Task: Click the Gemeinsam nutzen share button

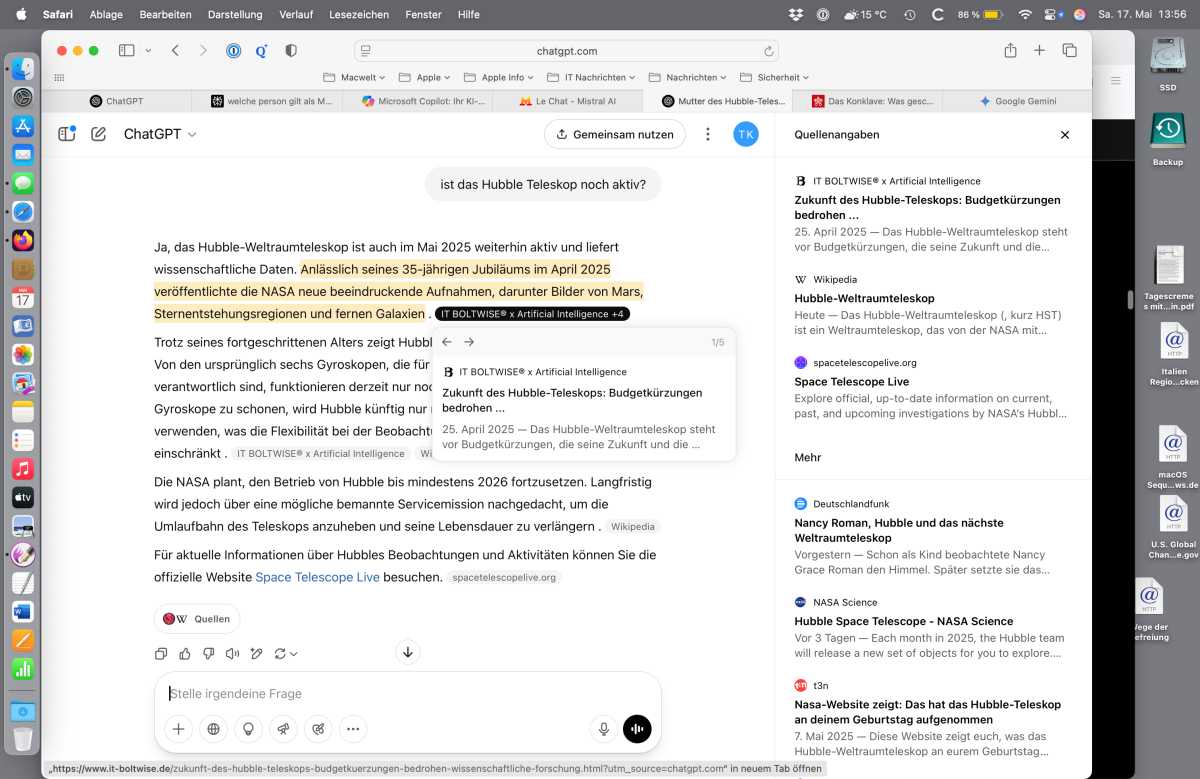Action: pyautogui.click(x=615, y=134)
